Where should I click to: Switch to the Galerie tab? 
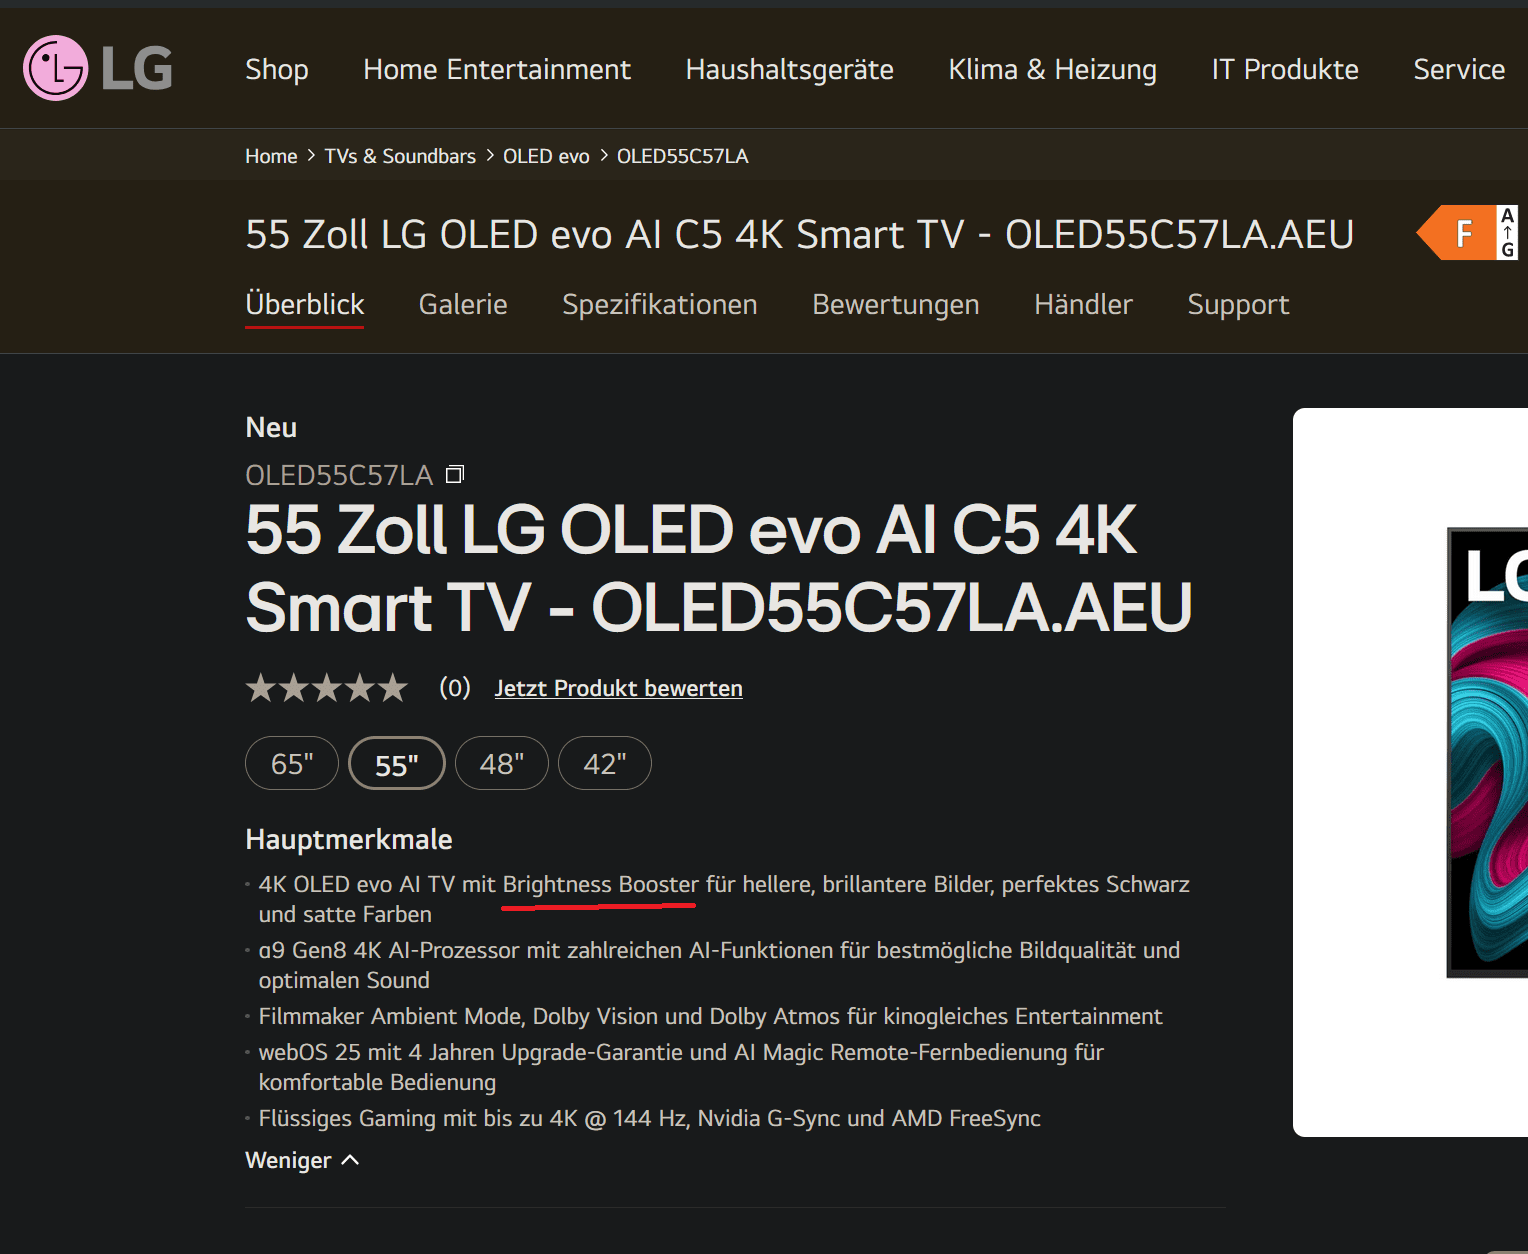pyautogui.click(x=463, y=304)
